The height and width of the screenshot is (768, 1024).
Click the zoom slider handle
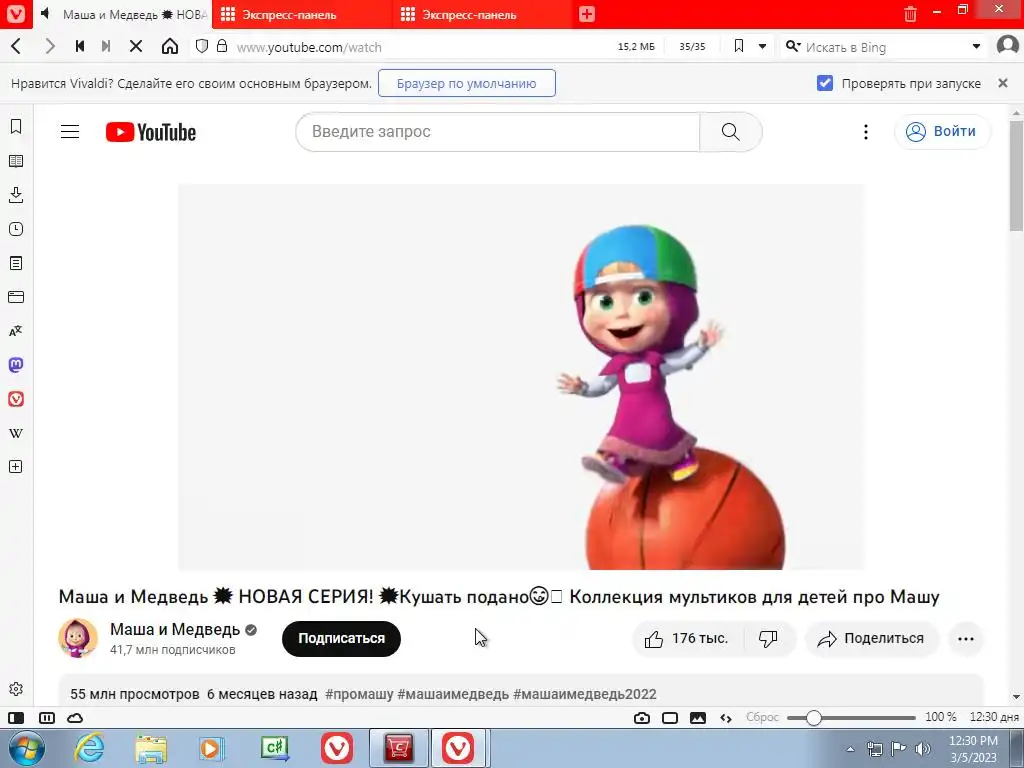(x=813, y=718)
